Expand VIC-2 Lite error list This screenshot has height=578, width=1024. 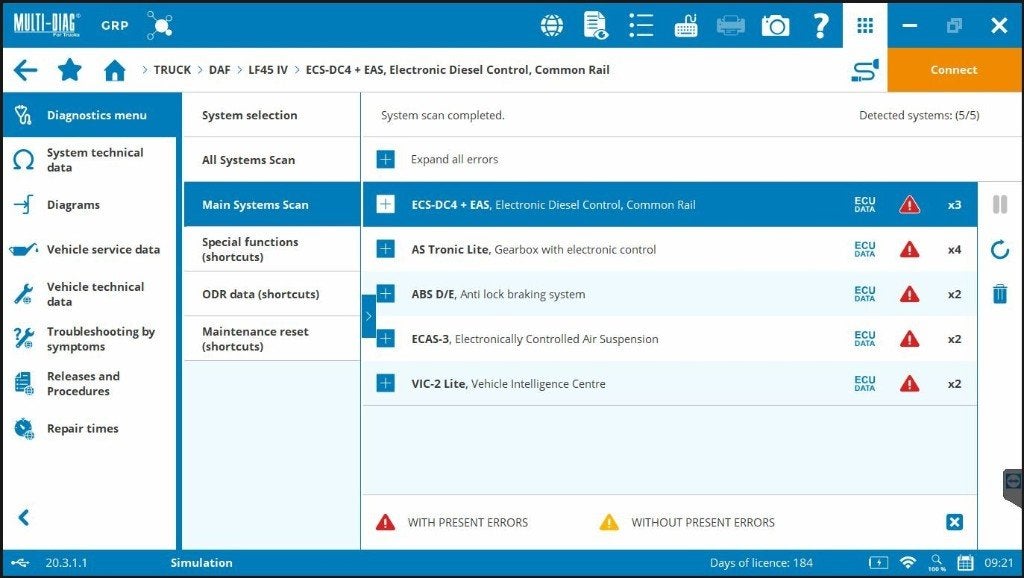click(385, 383)
